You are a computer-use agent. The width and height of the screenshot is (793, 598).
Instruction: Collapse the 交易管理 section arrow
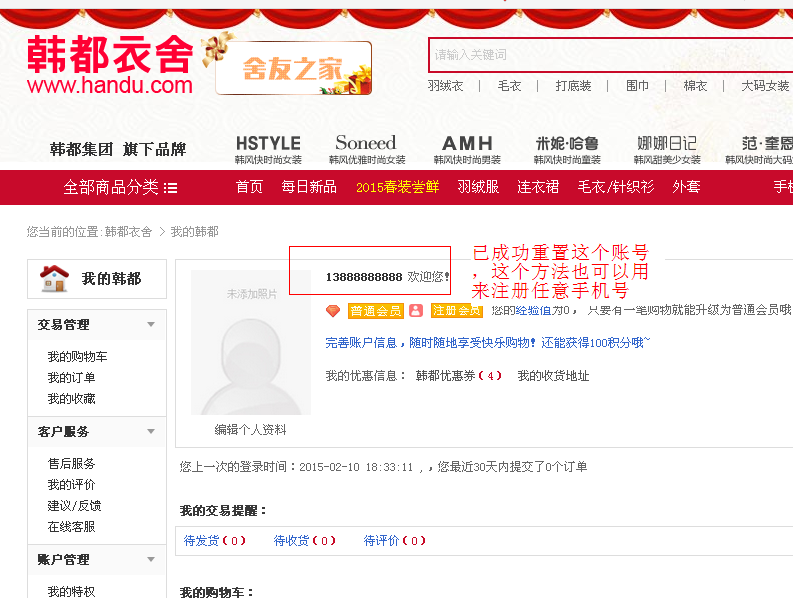(151, 324)
